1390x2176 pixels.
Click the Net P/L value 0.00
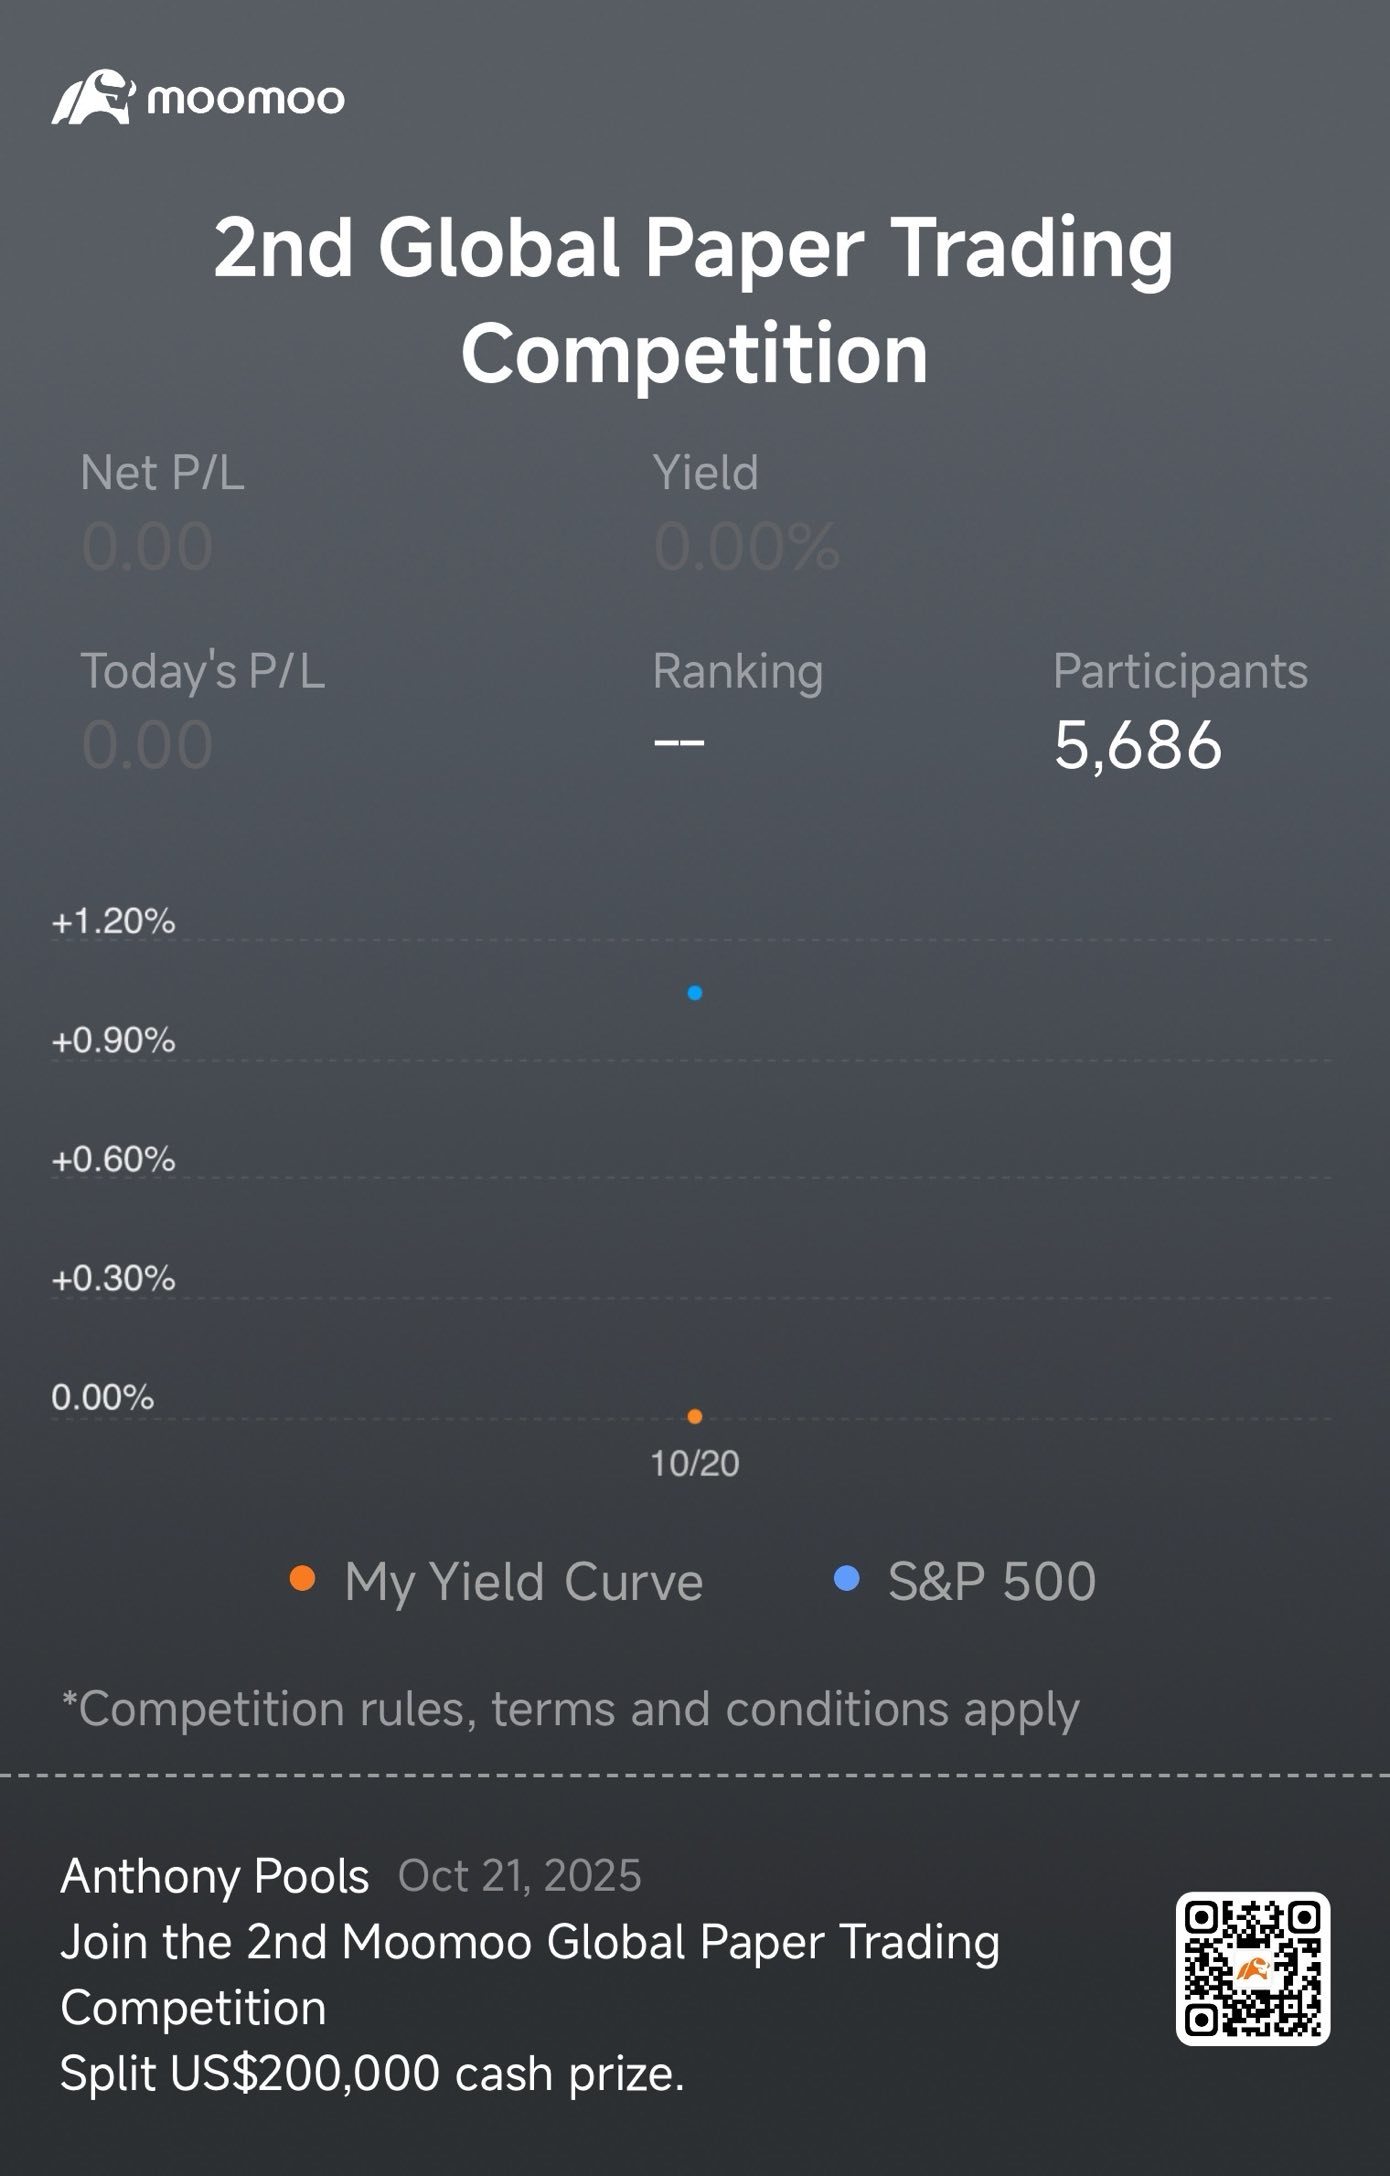tap(147, 547)
